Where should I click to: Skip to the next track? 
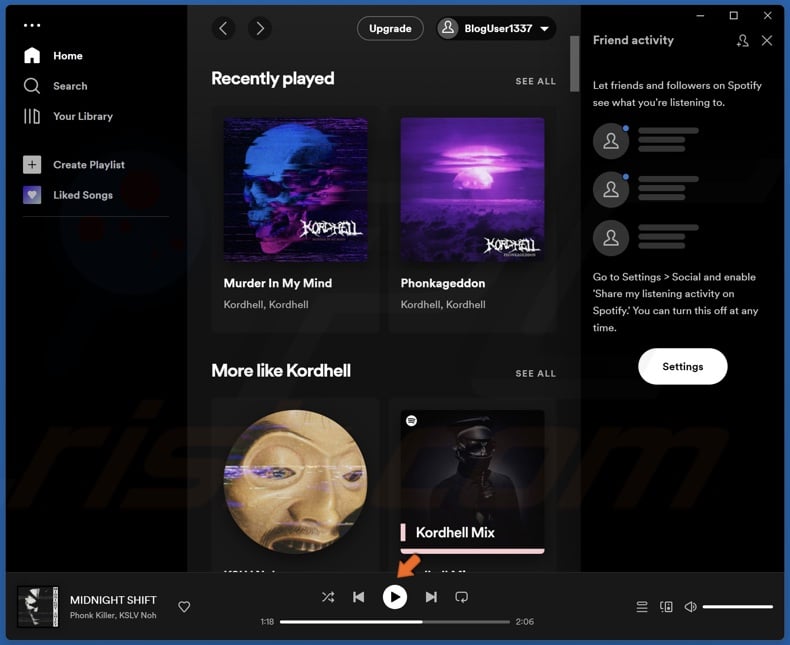pyautogui.click(x=431, y=597)
